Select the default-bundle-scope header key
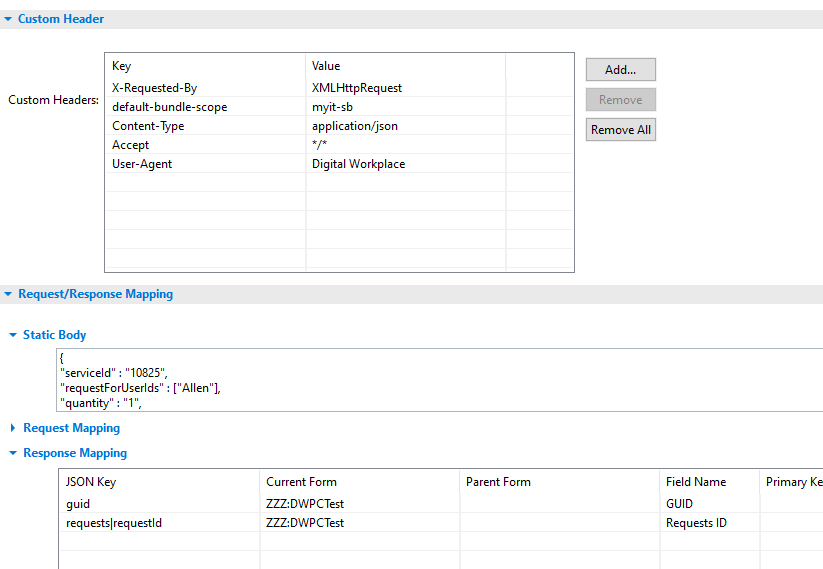The height and width of the screenshot is (569, 823). tap(169, 107)
